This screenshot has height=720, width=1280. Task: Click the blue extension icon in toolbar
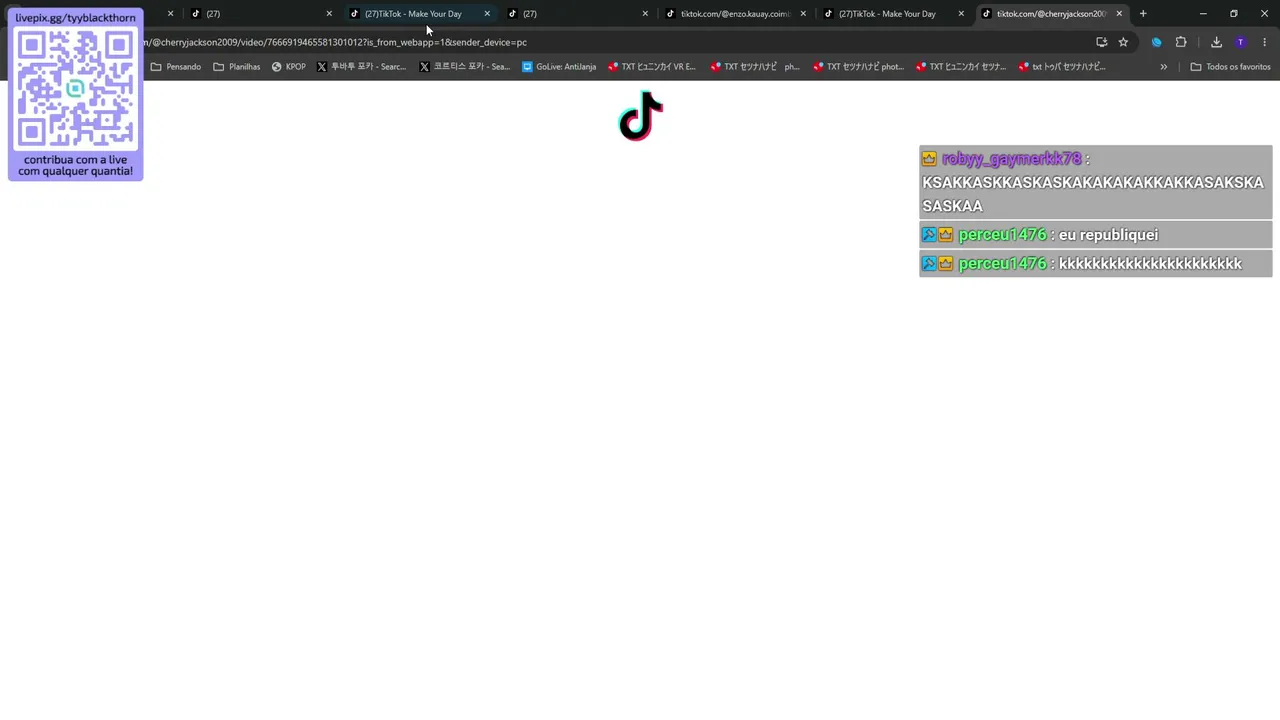click(x=1157, y=42)
